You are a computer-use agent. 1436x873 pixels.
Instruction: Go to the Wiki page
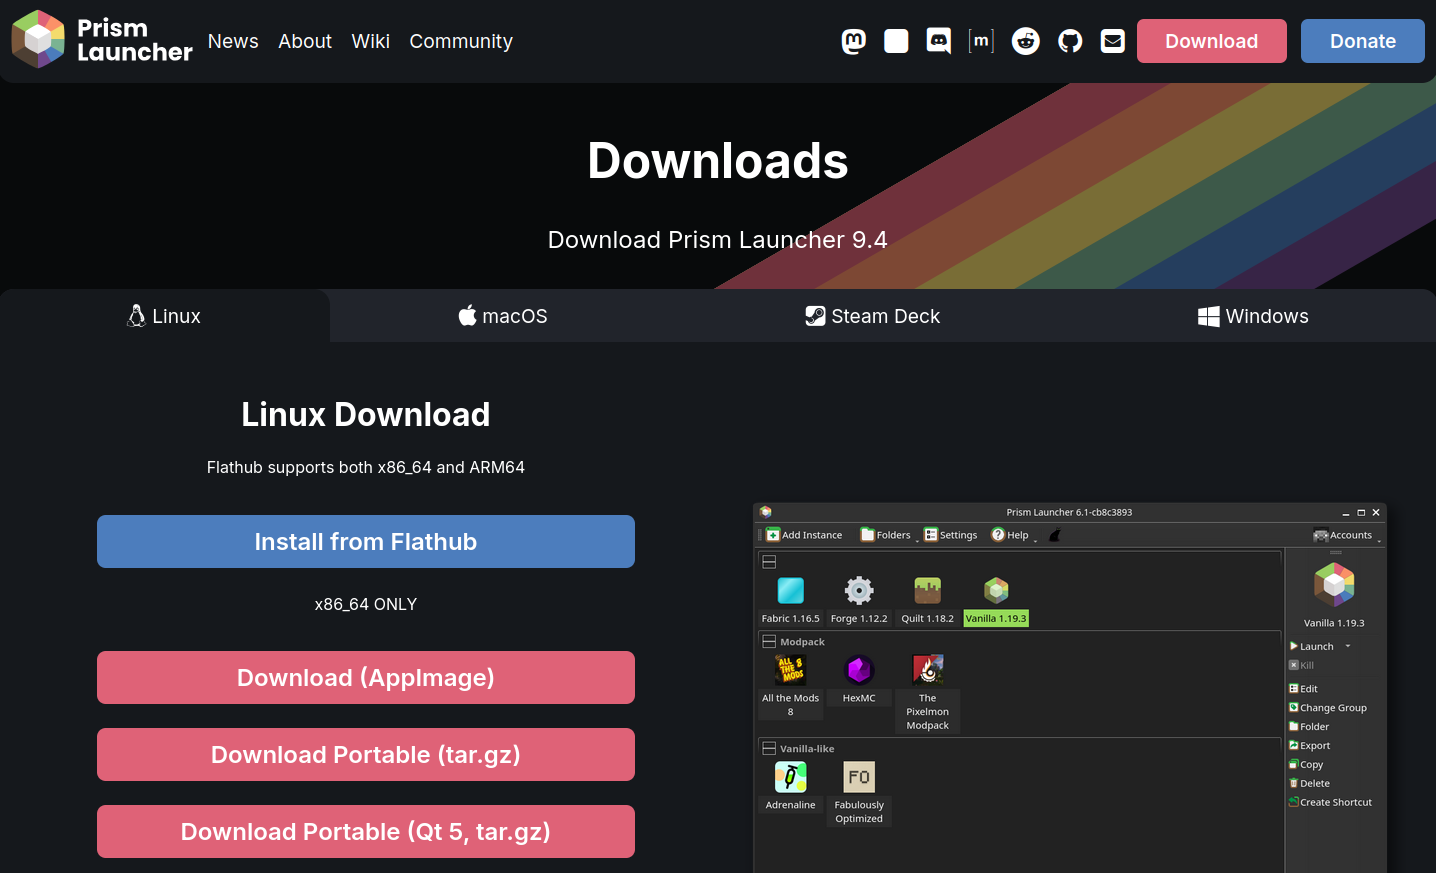pyautogui.click(x=370, y=41)
